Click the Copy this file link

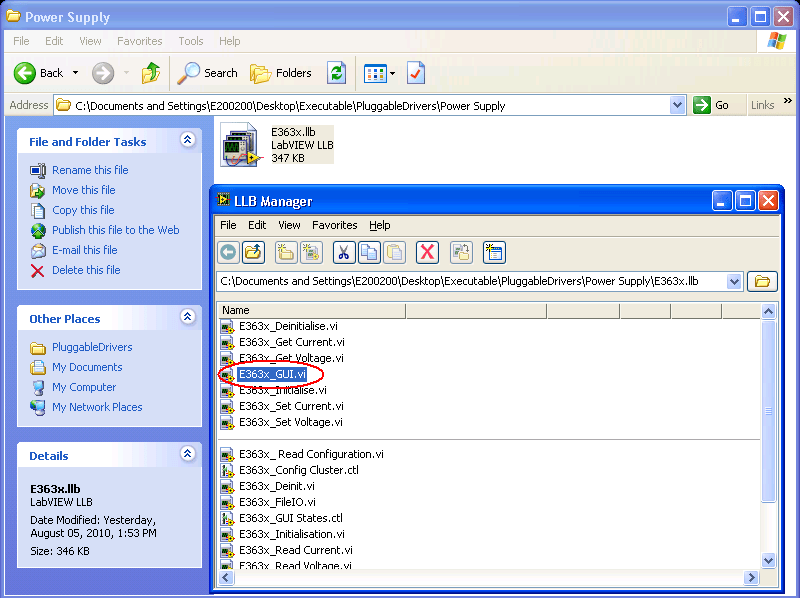pyautogui.click(x=83, y=210)
